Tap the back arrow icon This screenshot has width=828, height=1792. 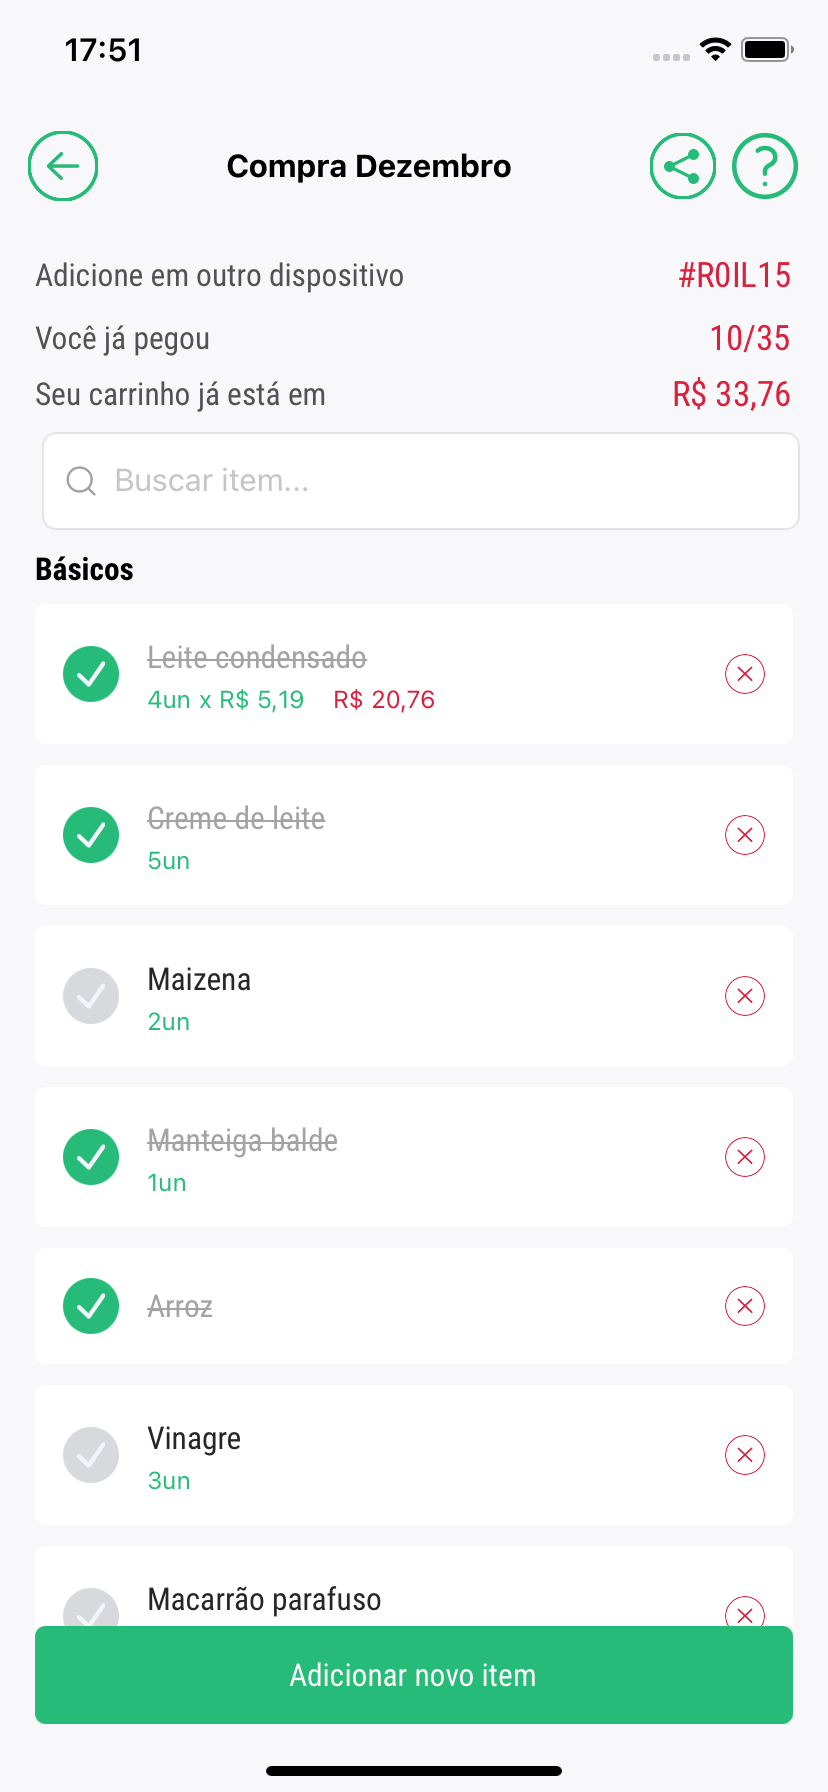pos(63,166)
